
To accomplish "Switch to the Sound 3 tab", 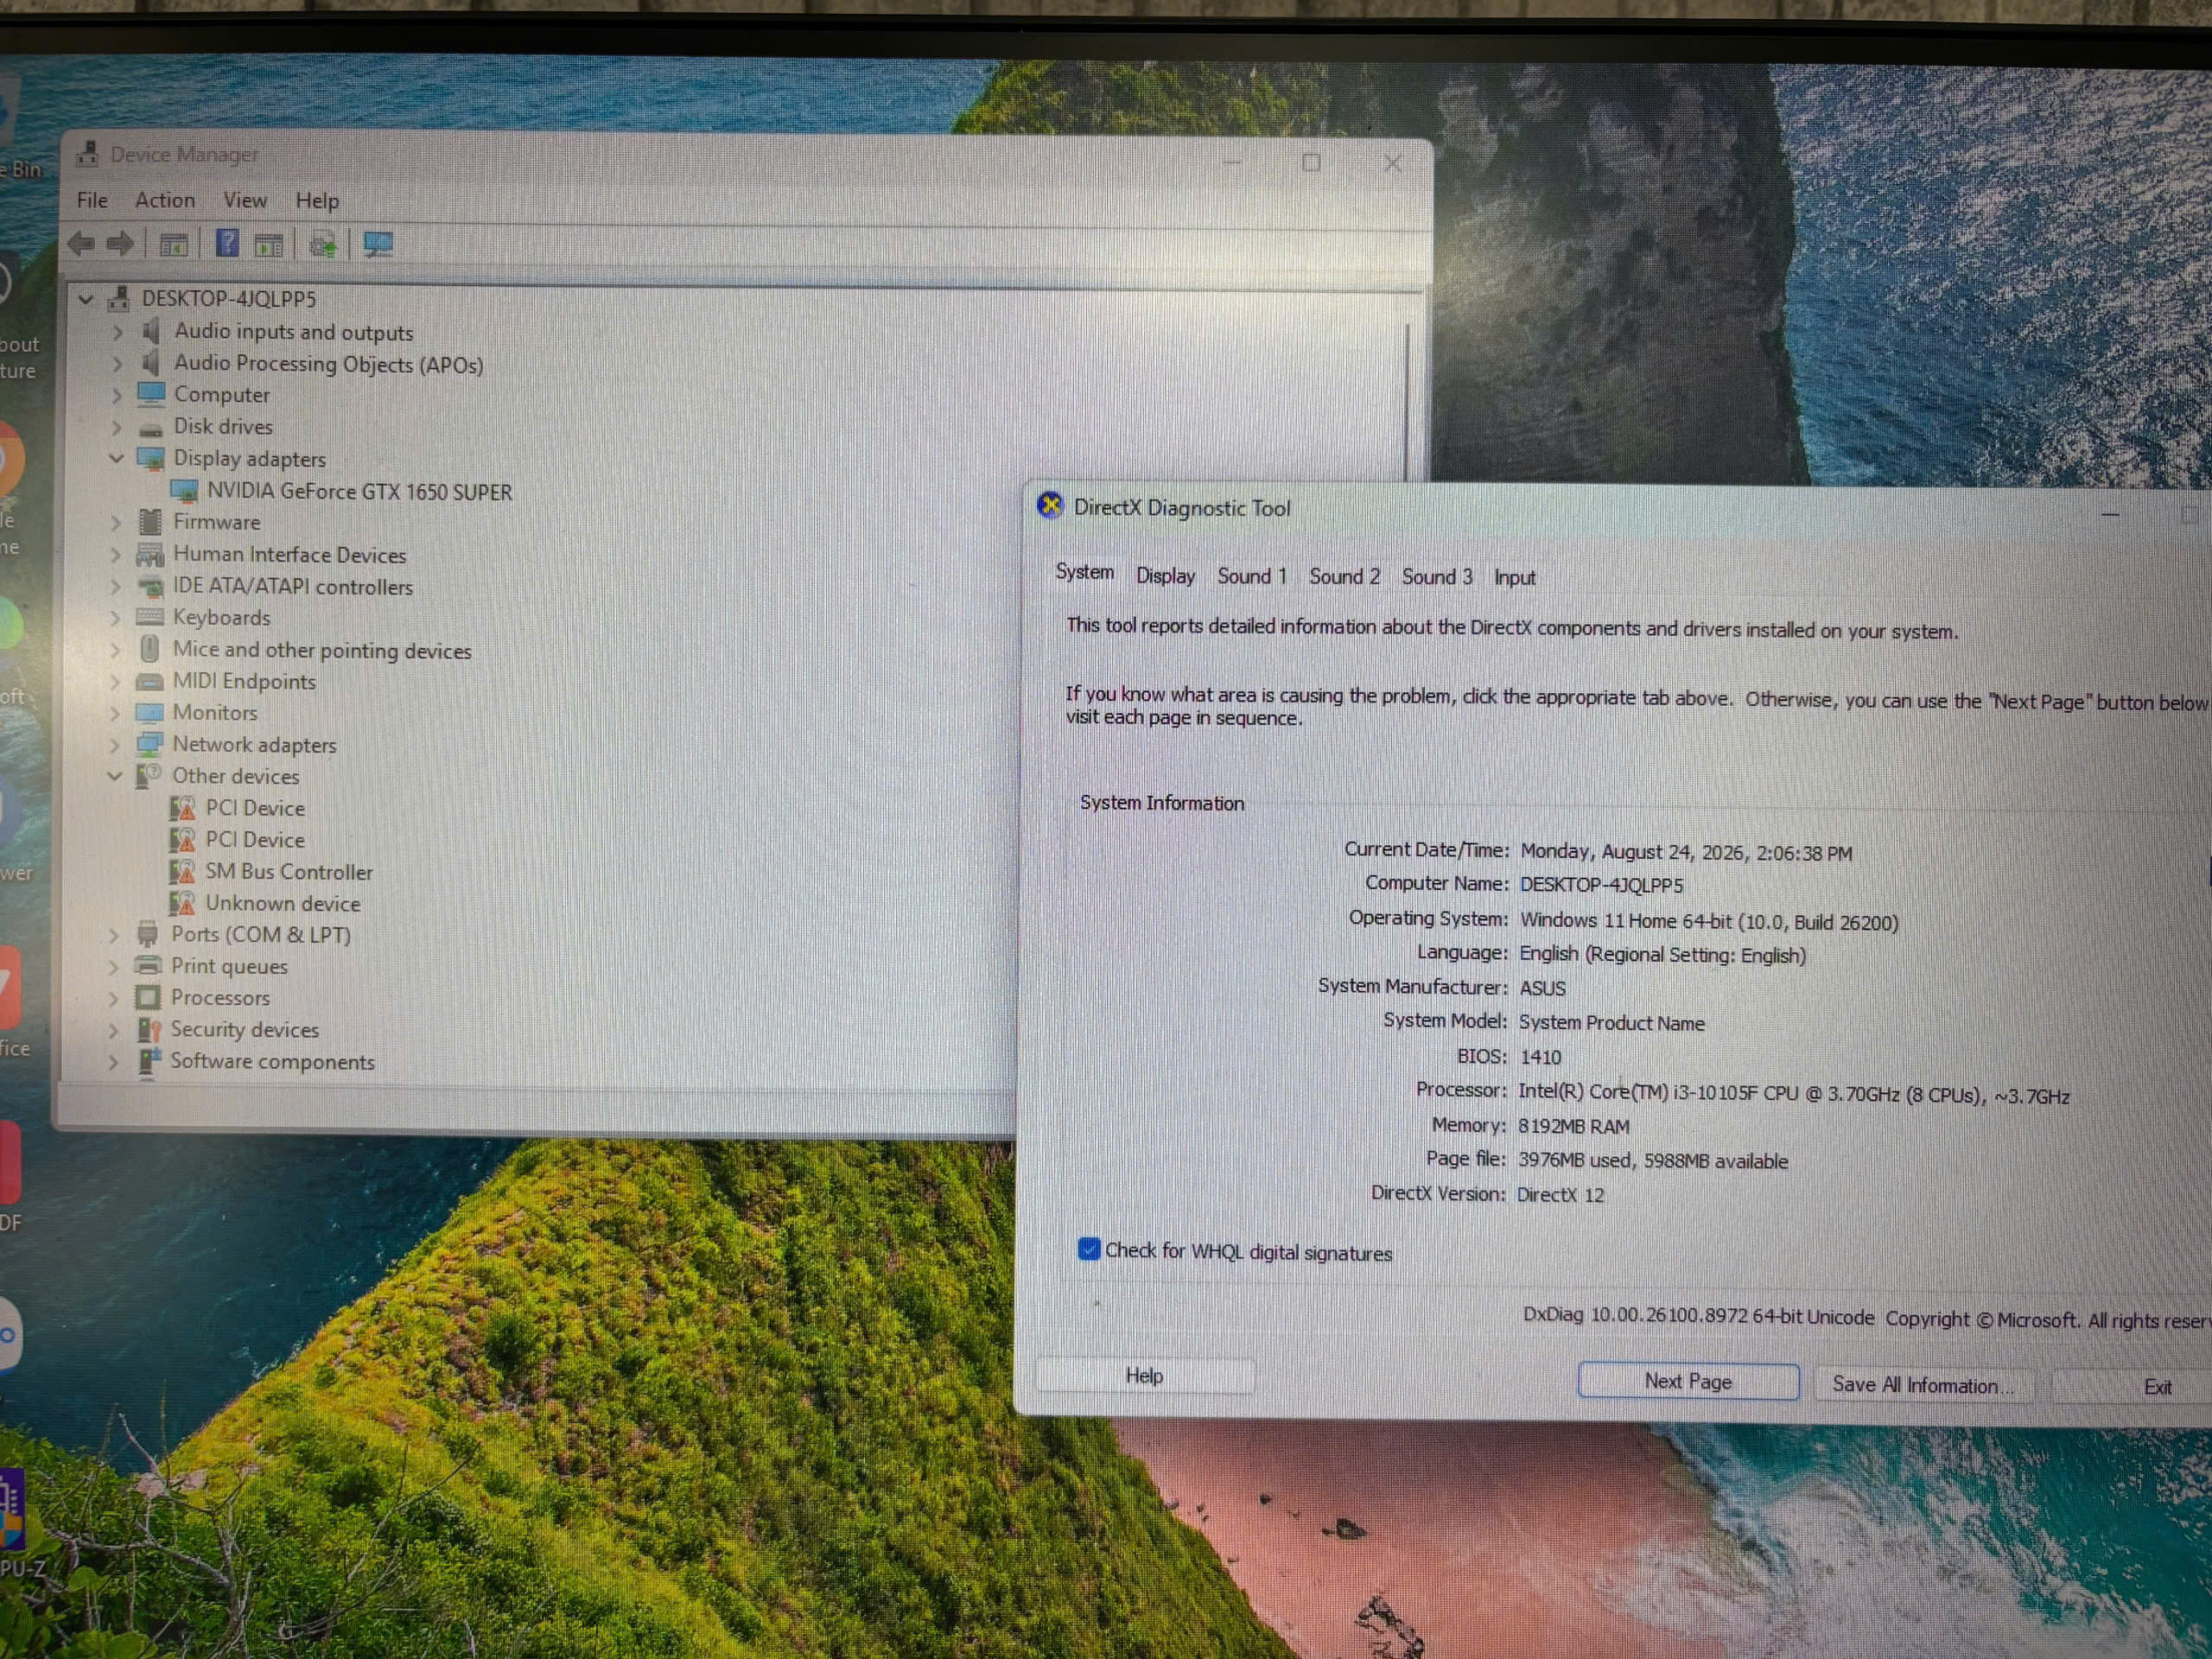I will (1437, 577).
